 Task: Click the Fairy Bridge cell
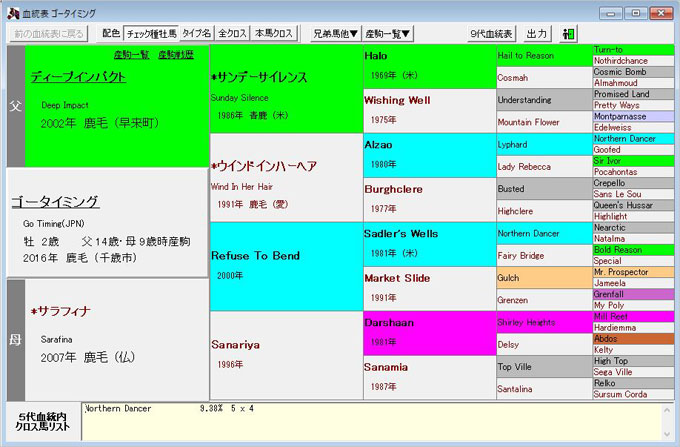(x=544, y=256)
